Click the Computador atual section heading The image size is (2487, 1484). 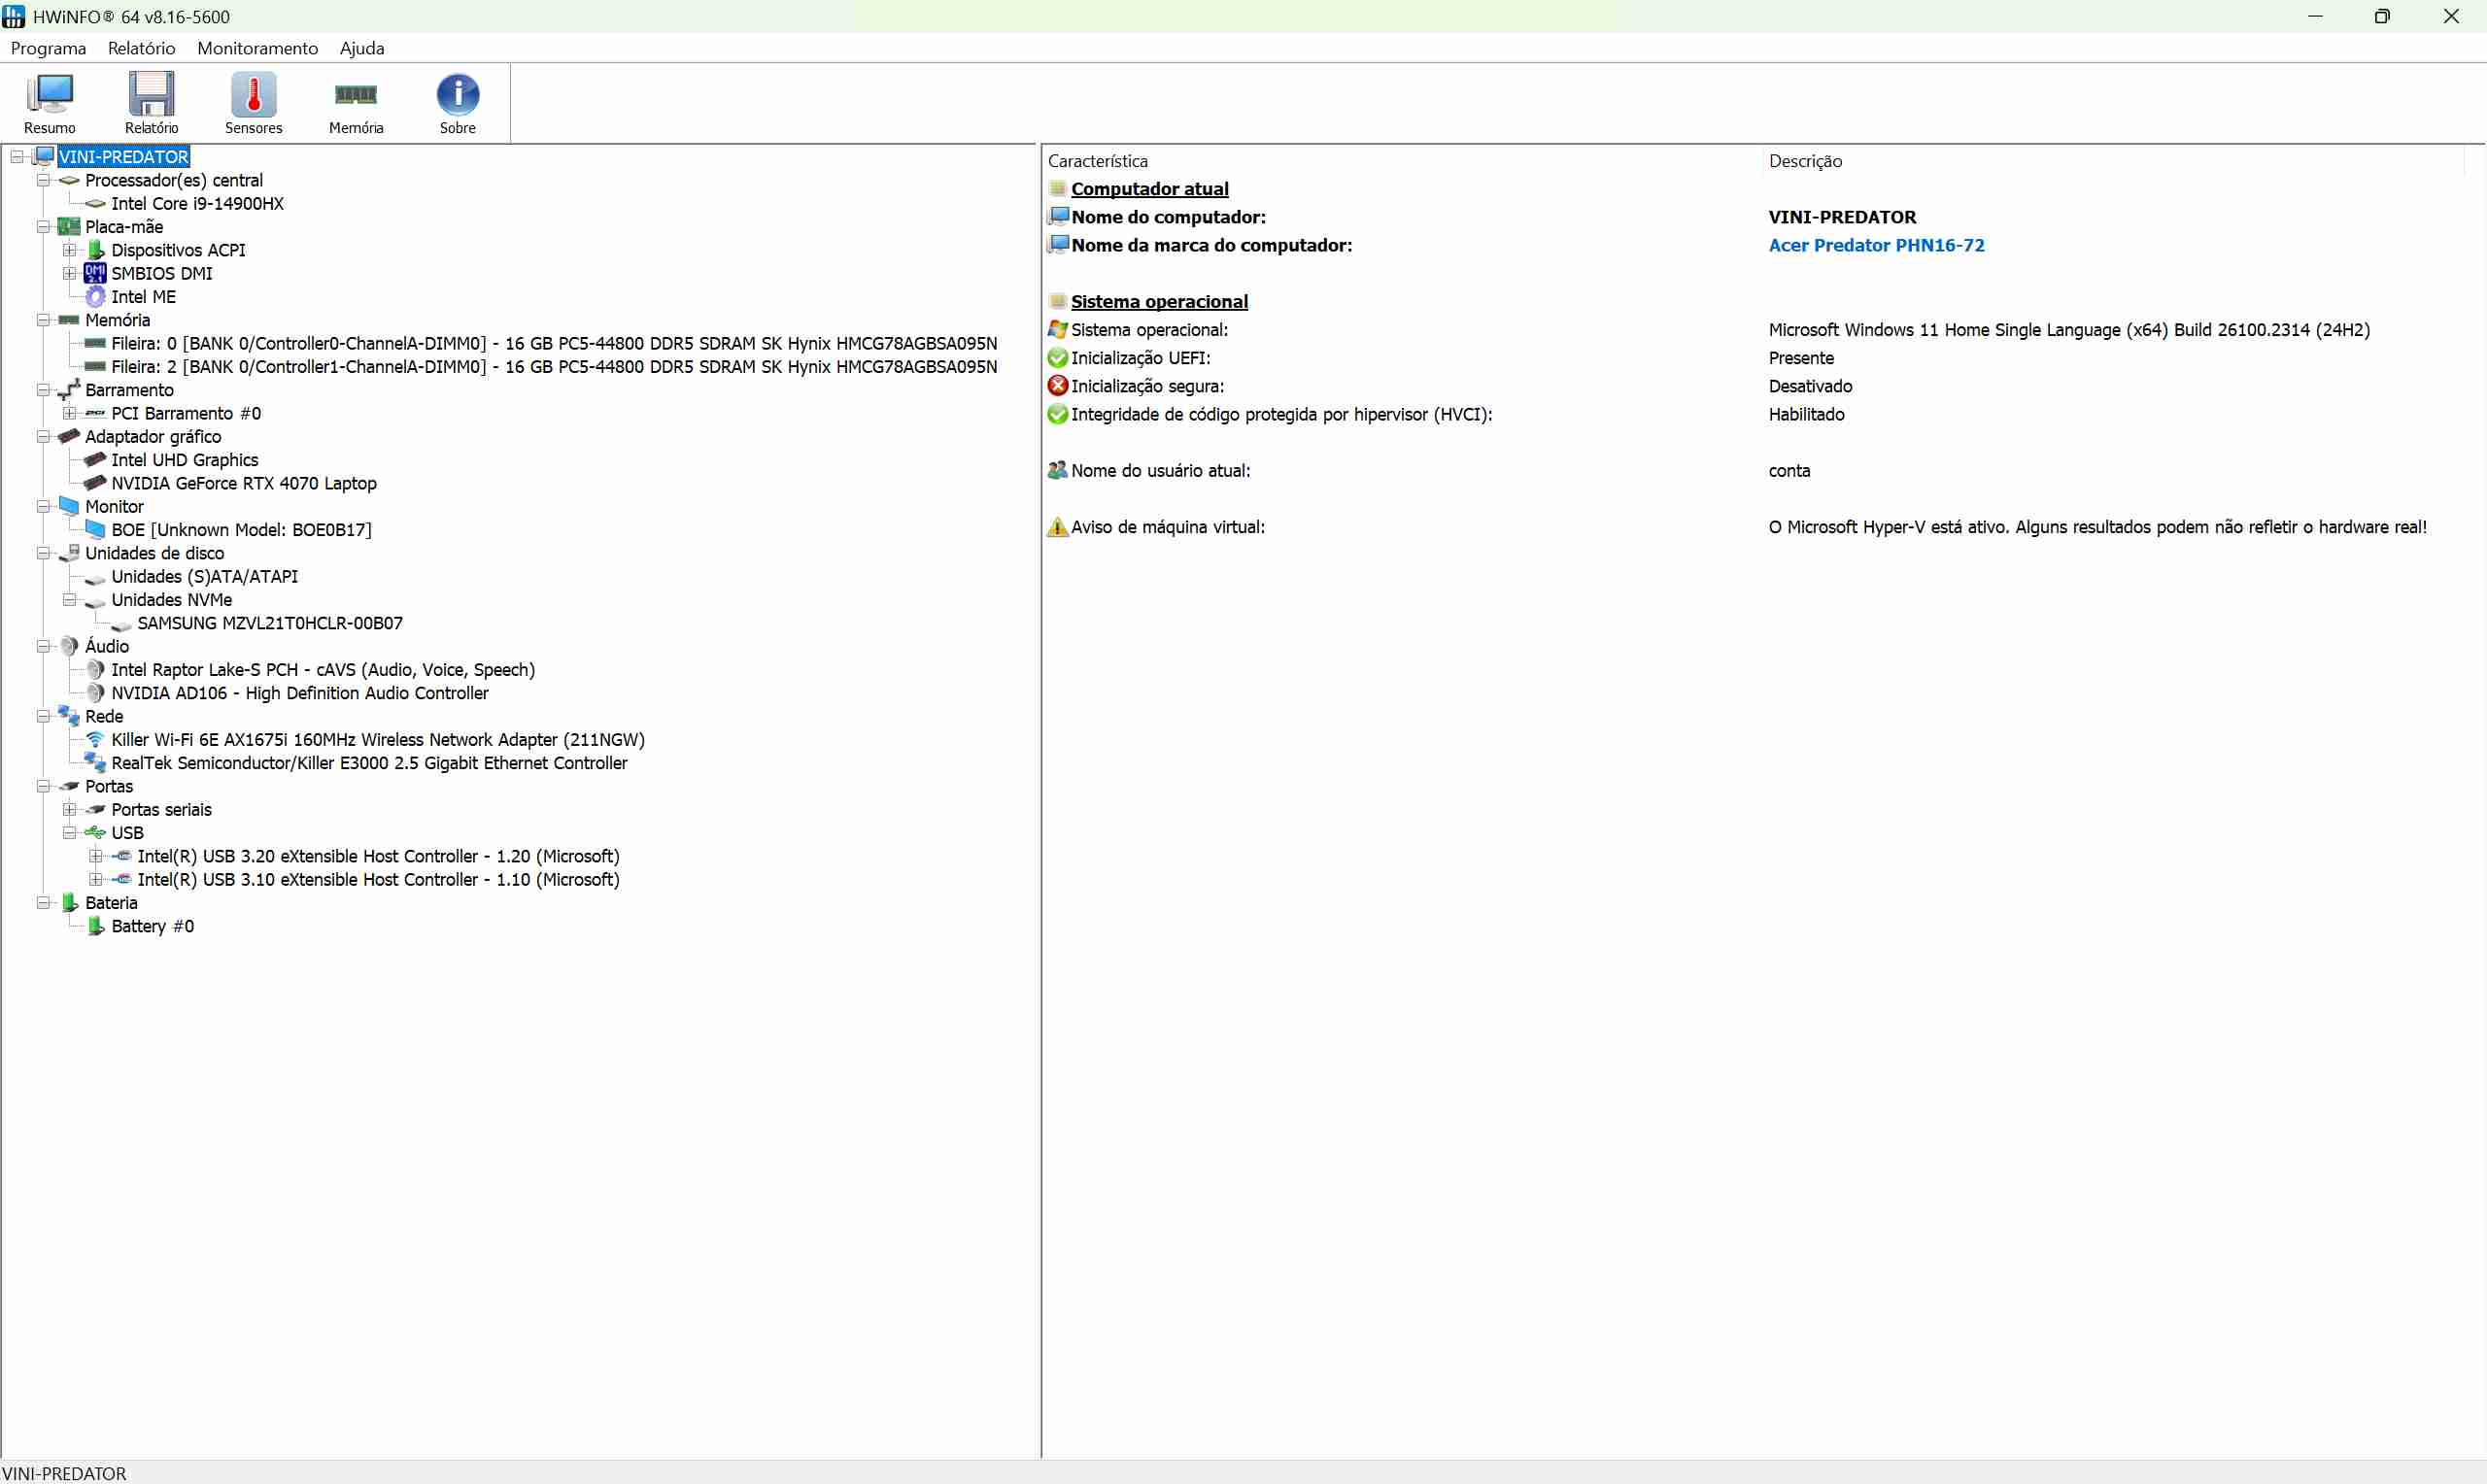pos(1150,189)
